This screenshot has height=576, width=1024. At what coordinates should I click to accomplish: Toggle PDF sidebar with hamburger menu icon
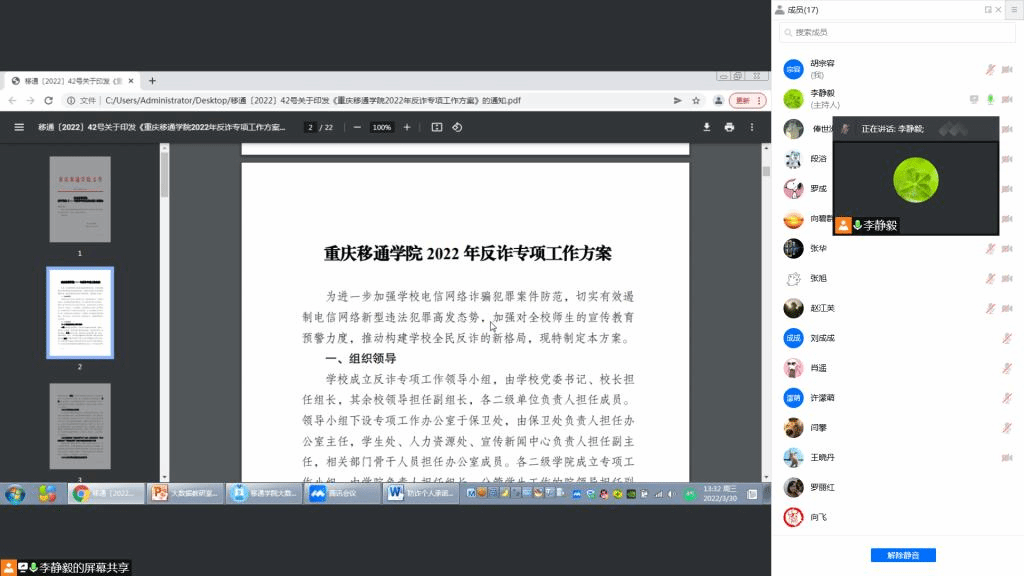point(19,127)
